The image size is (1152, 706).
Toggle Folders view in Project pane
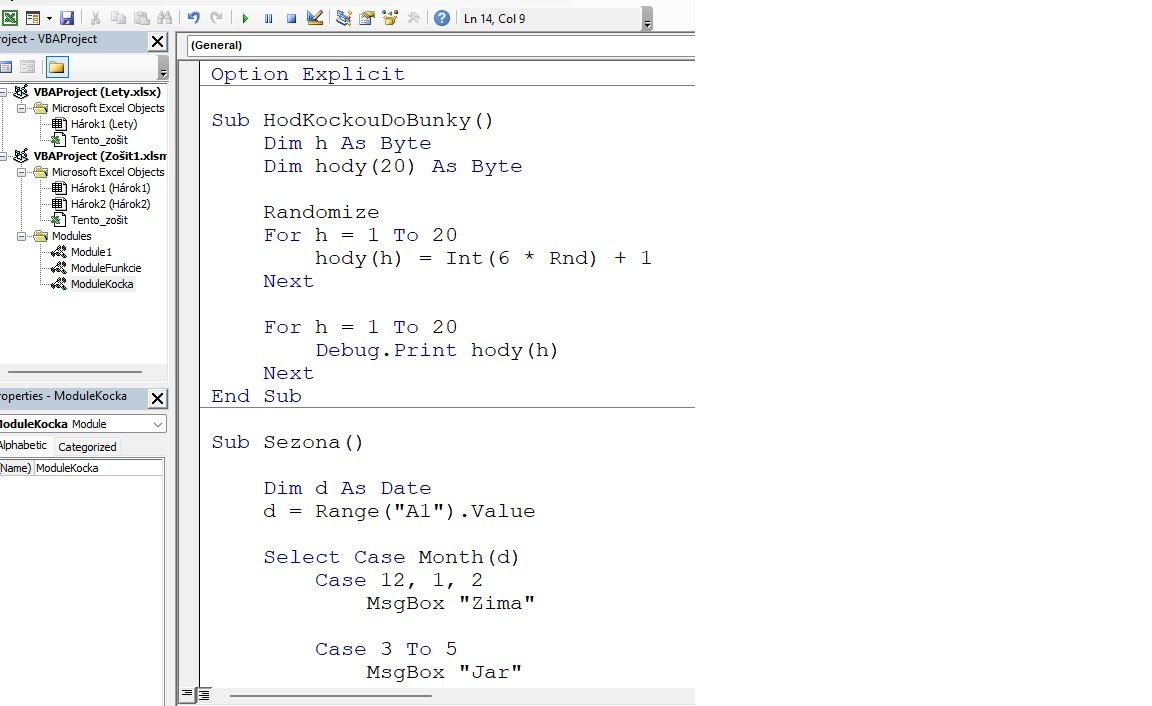pyautogui.click(x=57, y=68)
